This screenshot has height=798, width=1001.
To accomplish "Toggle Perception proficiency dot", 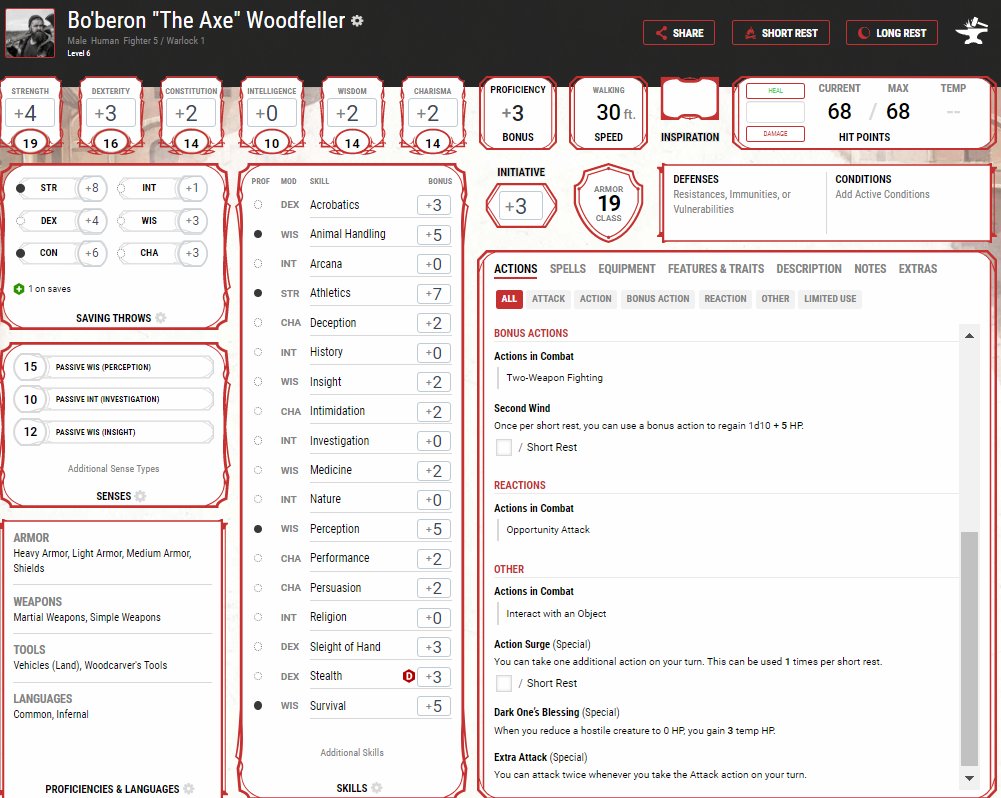I will coord(258,529).
